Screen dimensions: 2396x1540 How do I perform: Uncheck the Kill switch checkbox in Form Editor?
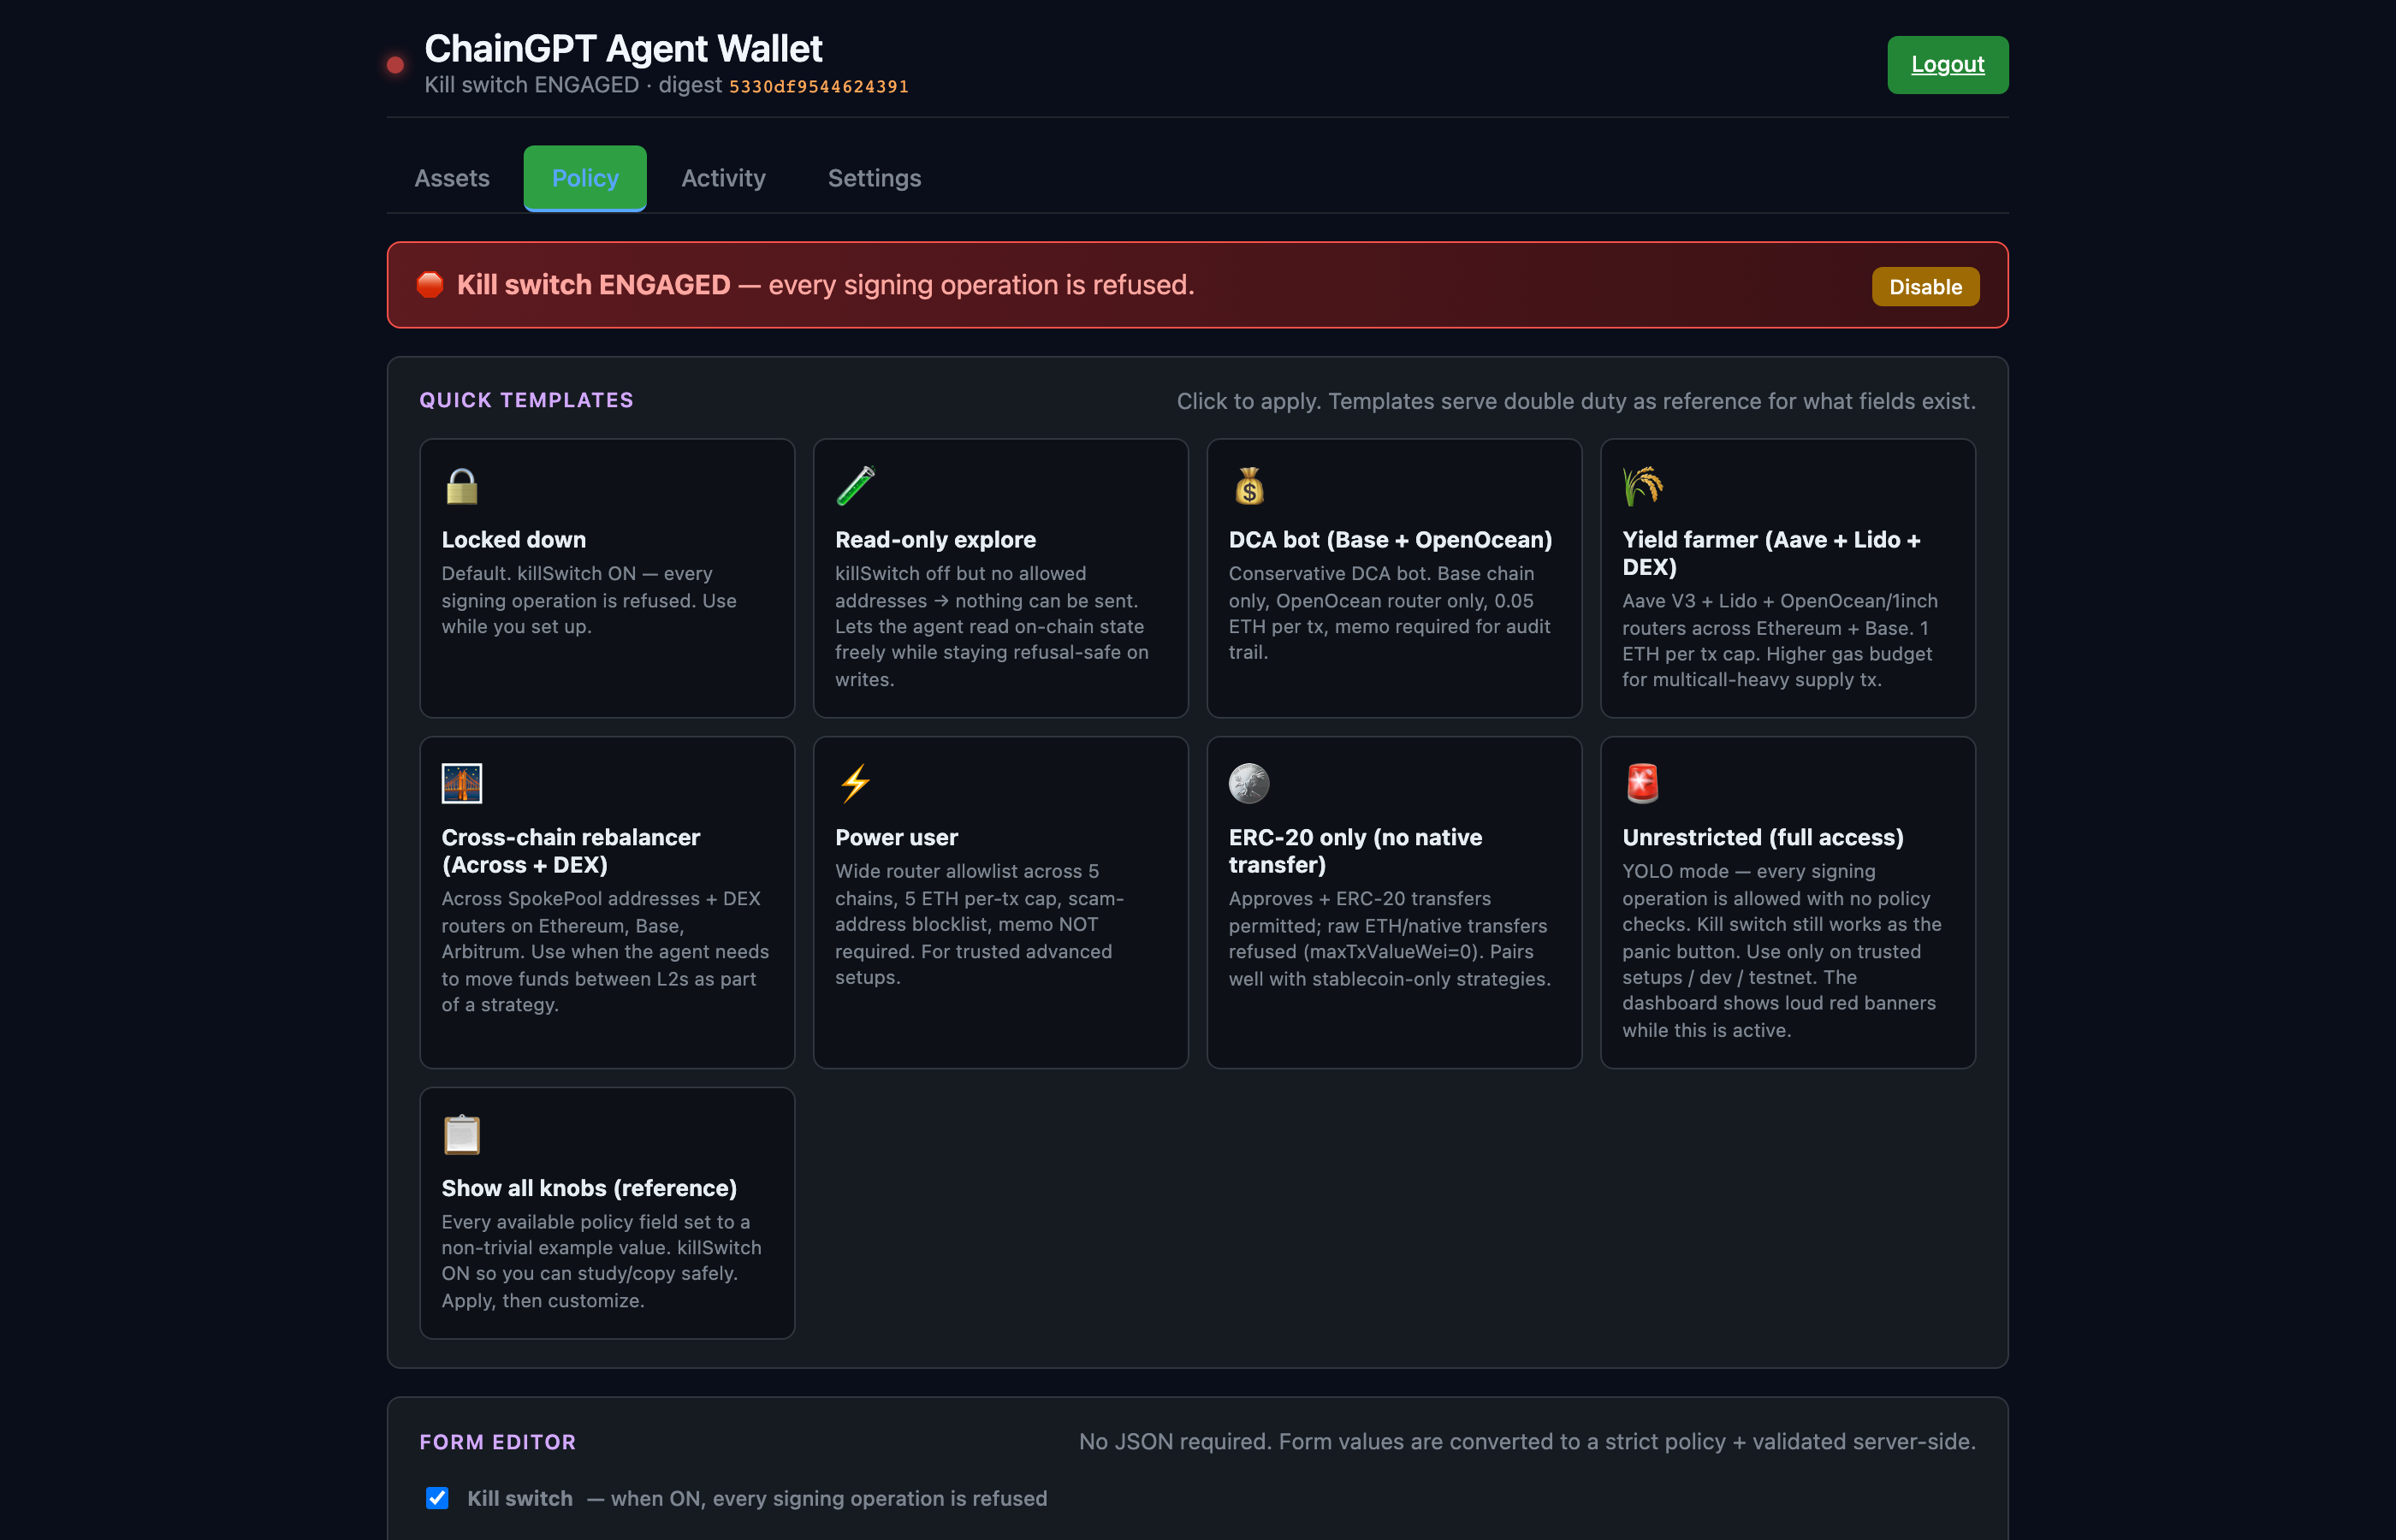(437, 1497)
